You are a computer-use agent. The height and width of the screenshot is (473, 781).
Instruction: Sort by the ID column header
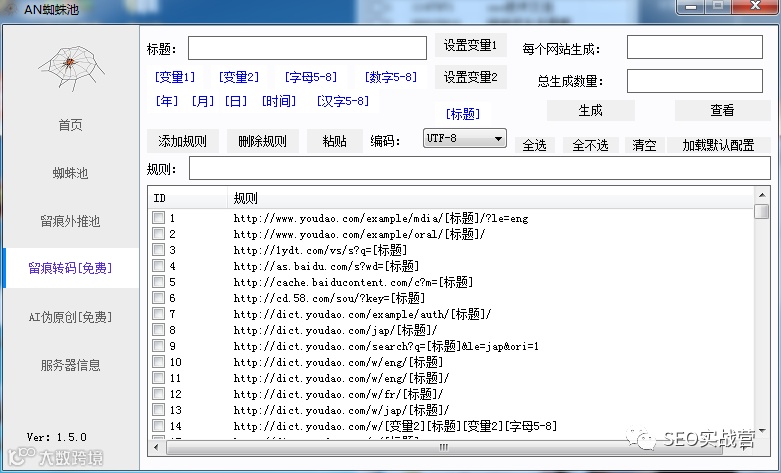point(188,198)
